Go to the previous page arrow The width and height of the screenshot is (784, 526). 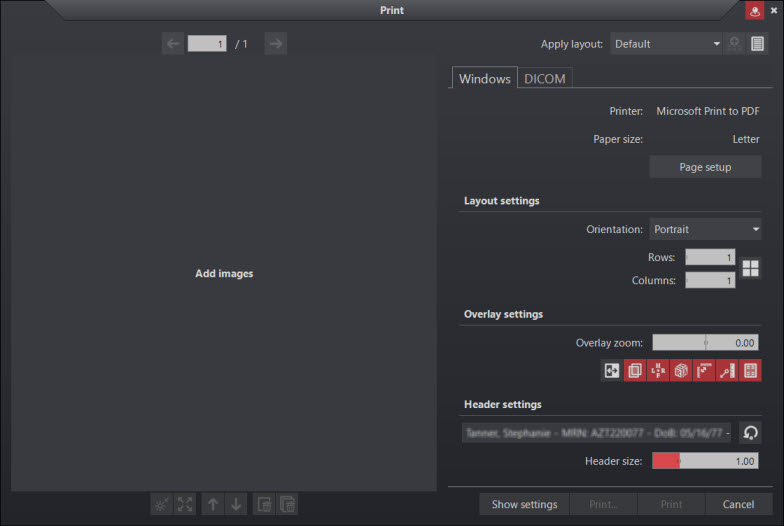pos(173,43)
